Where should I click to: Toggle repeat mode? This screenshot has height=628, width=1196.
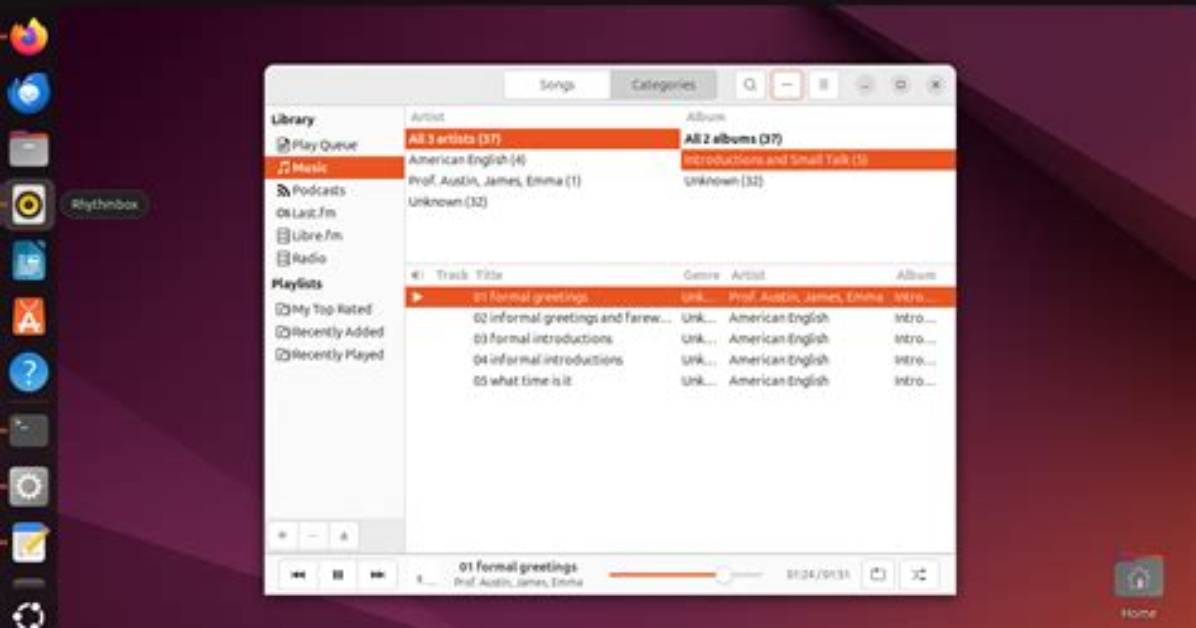click(878, 575)
